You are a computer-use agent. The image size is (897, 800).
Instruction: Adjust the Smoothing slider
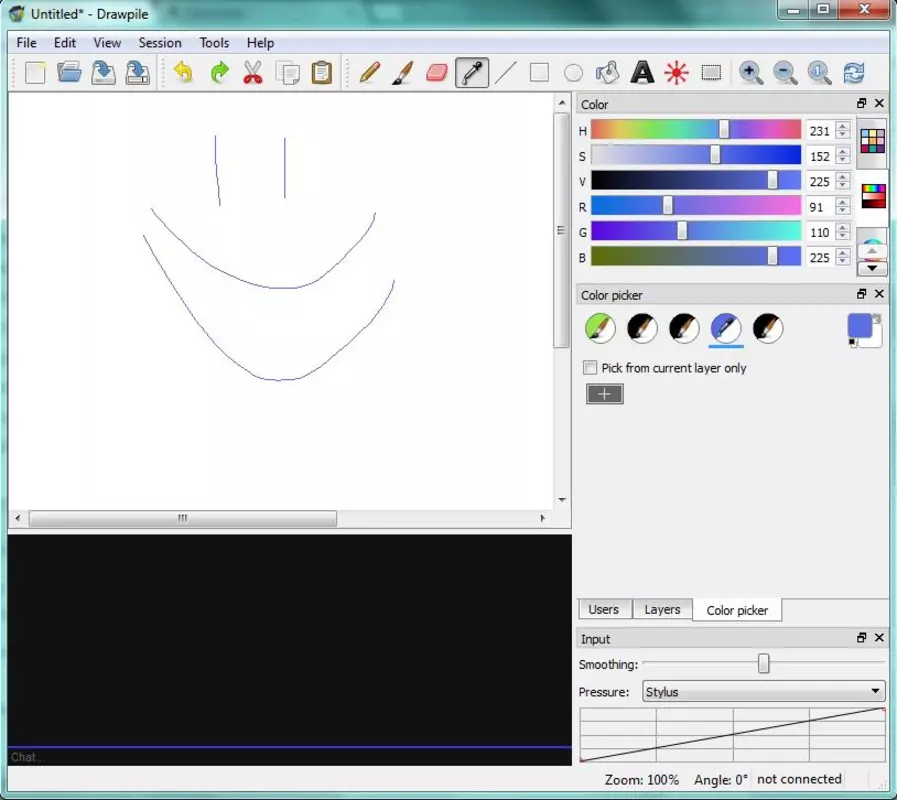pyautogui.click(x=764, y=664)
